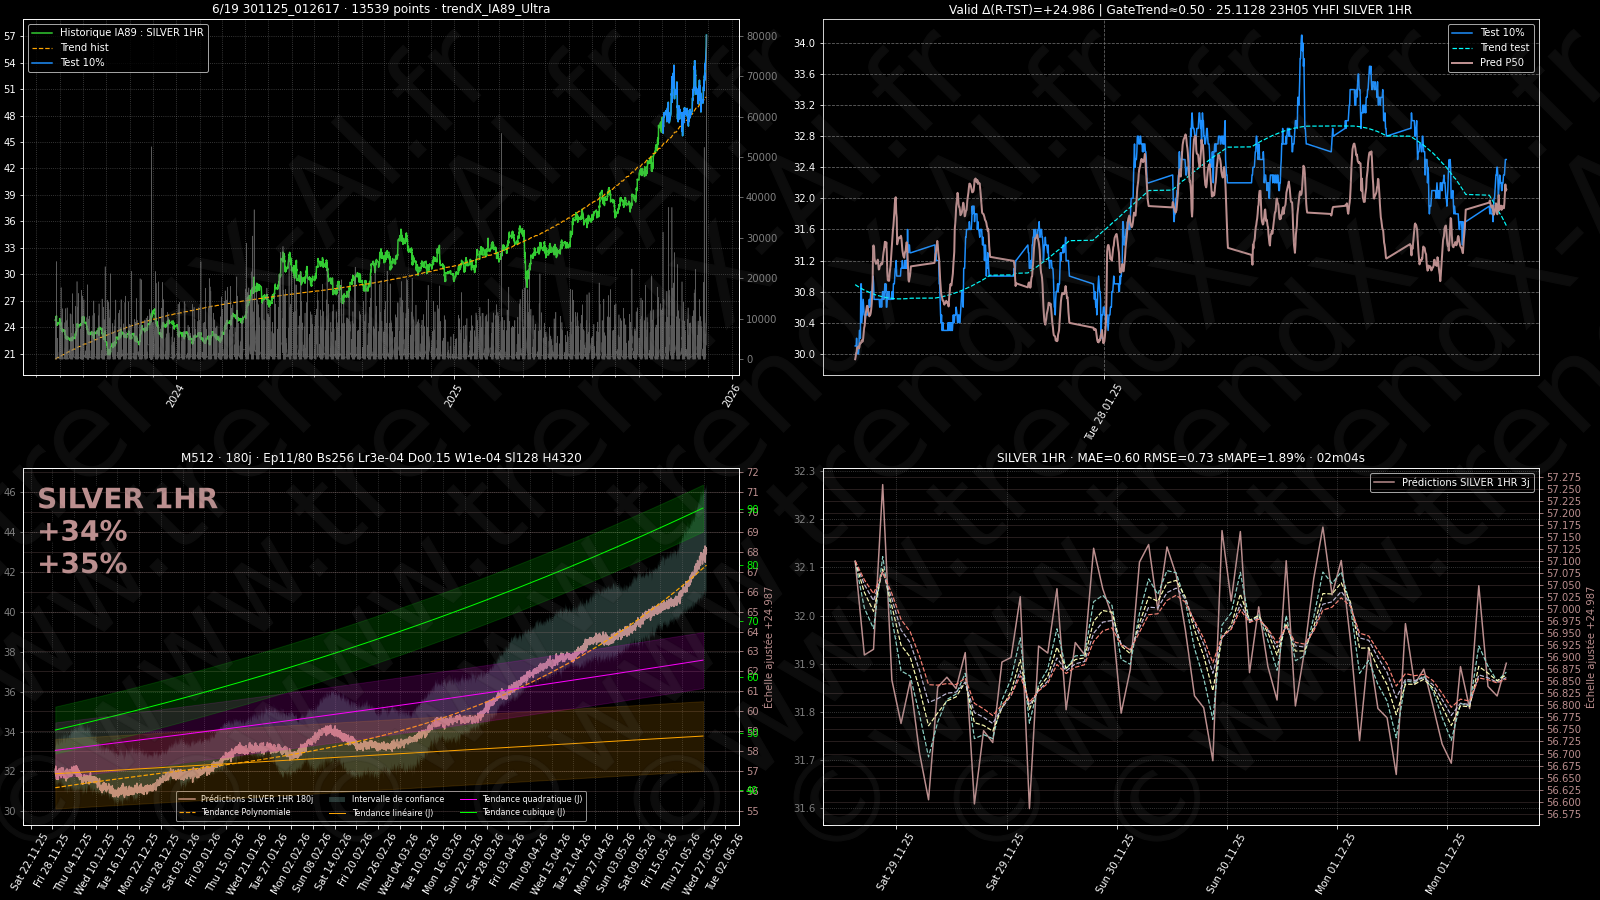
Task: Click 'Prédictions SILVER 1HR 3j' legend entry
Action: [1465, 483]
